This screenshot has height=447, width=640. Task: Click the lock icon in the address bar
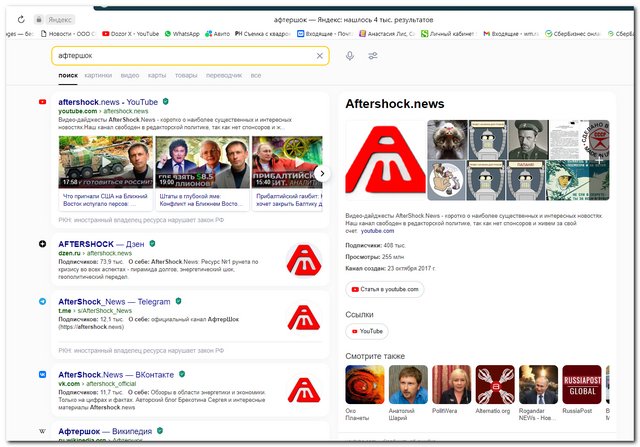pyautogui.click(x=39, y=19)
